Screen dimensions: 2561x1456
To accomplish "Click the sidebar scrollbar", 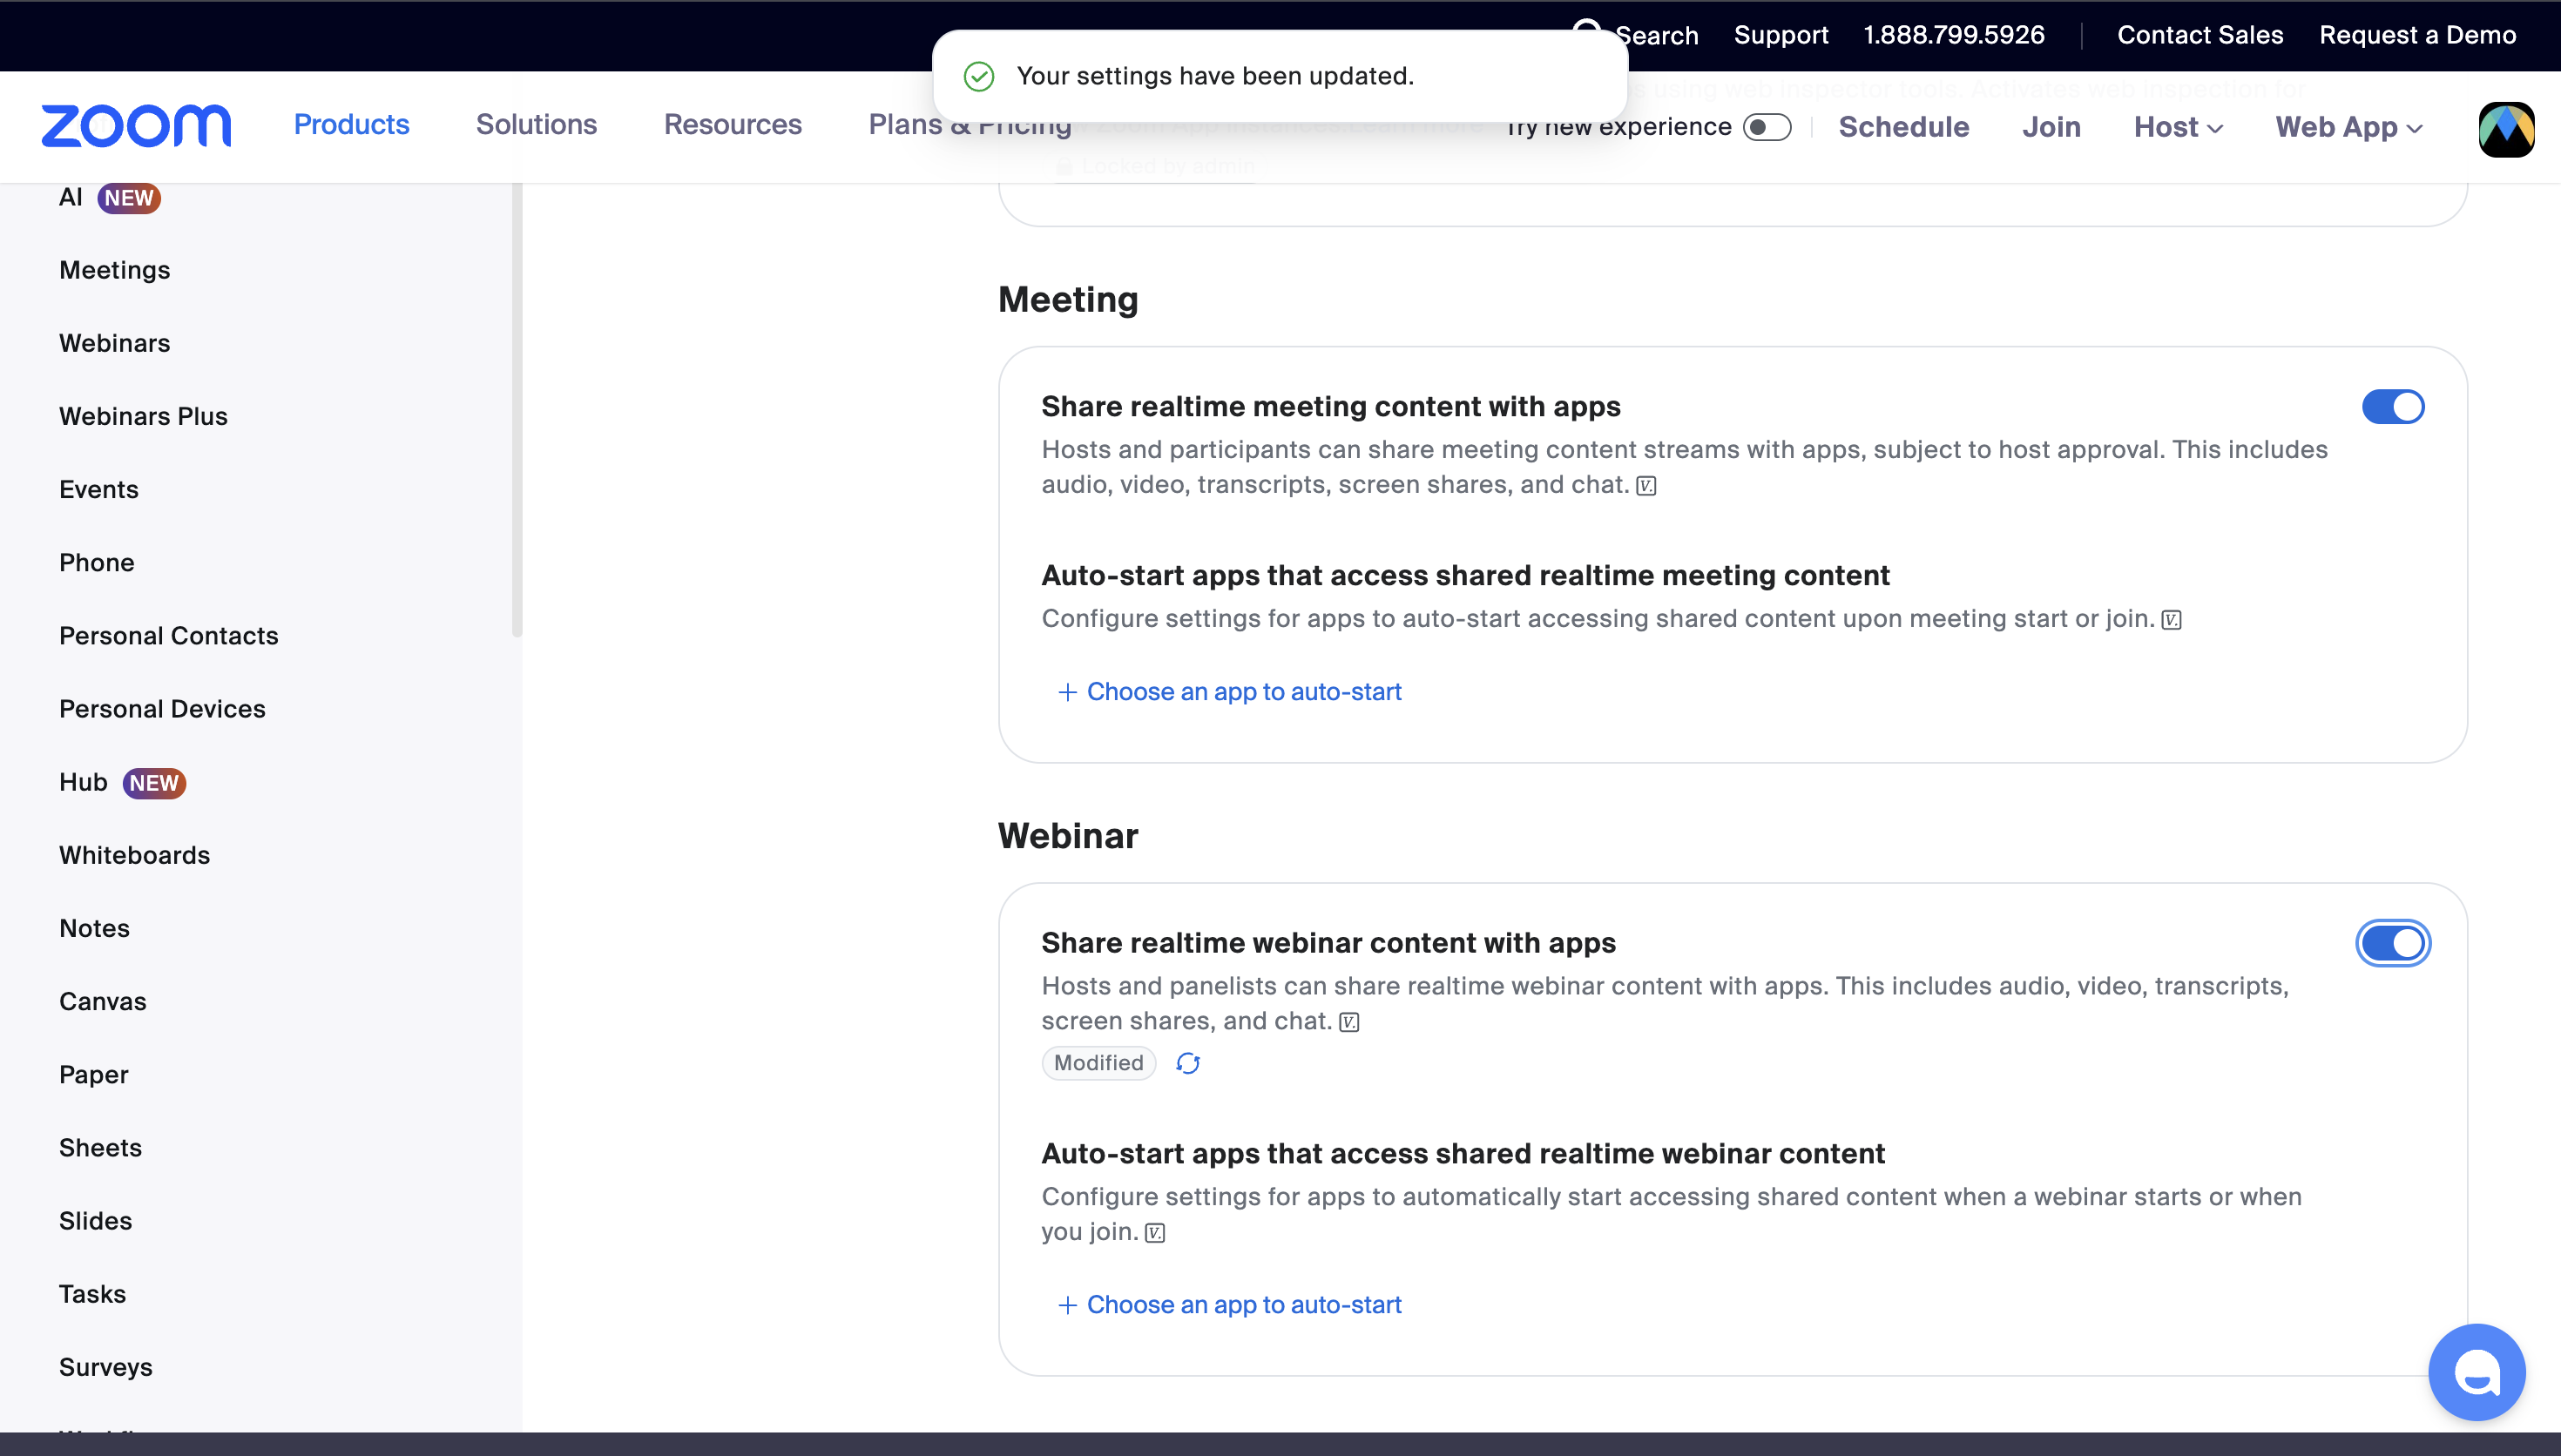I will (517, 410).
